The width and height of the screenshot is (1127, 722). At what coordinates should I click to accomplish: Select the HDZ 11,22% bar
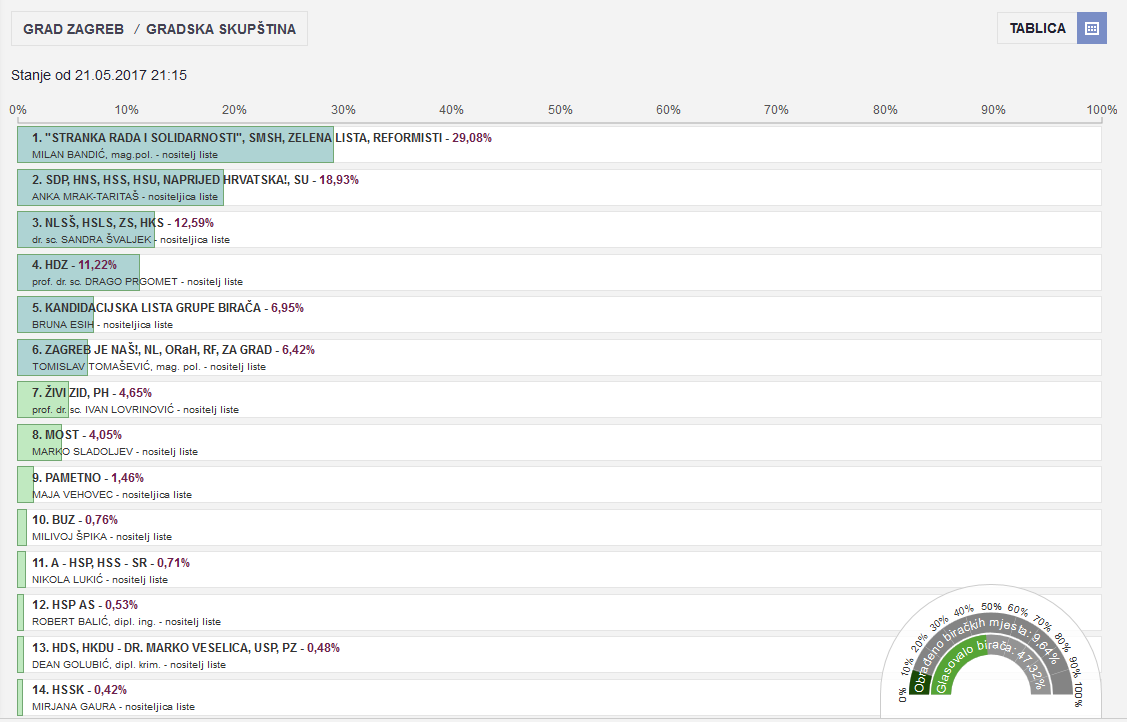coord(78,273)
